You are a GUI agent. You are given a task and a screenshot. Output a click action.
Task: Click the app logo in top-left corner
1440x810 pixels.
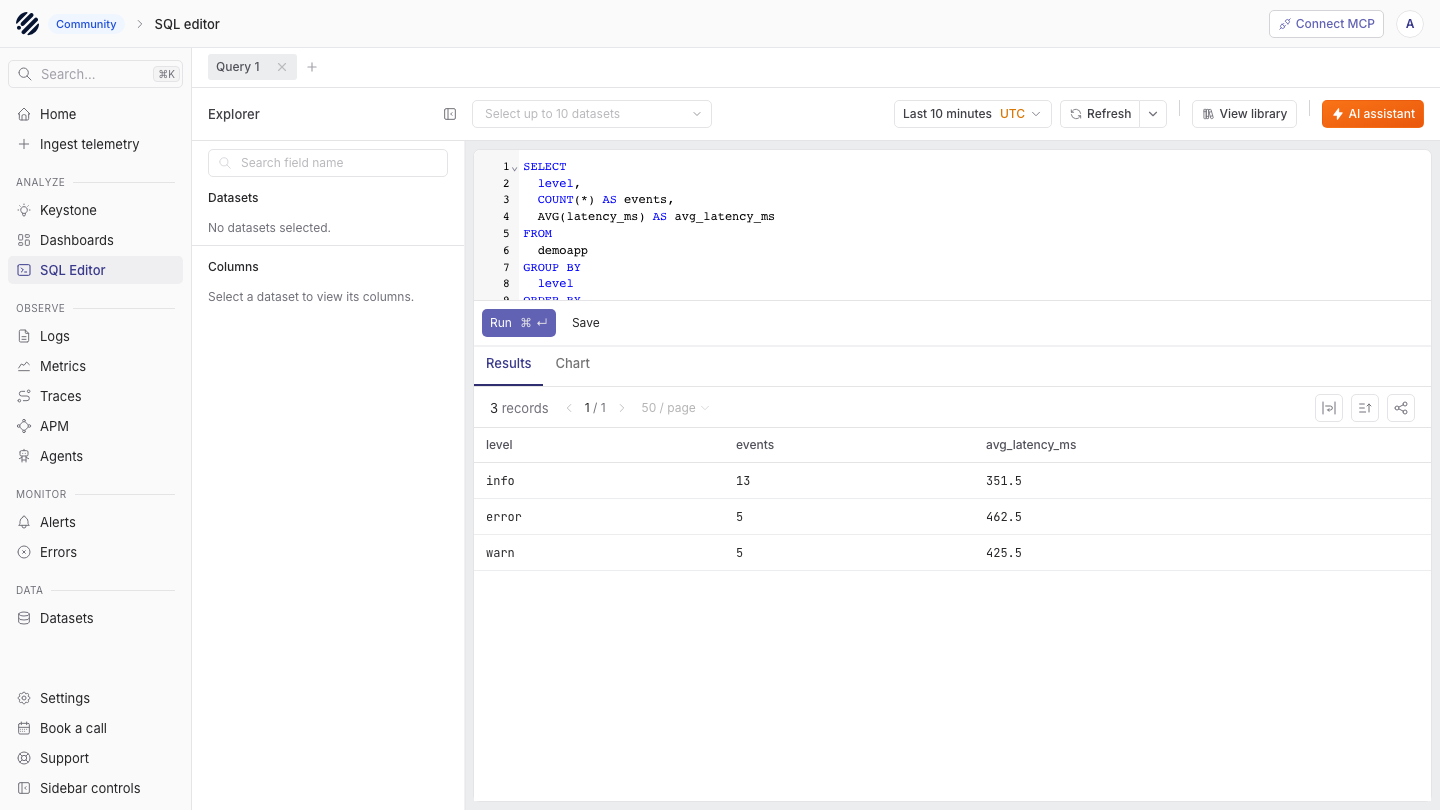[x=27, y=24]
